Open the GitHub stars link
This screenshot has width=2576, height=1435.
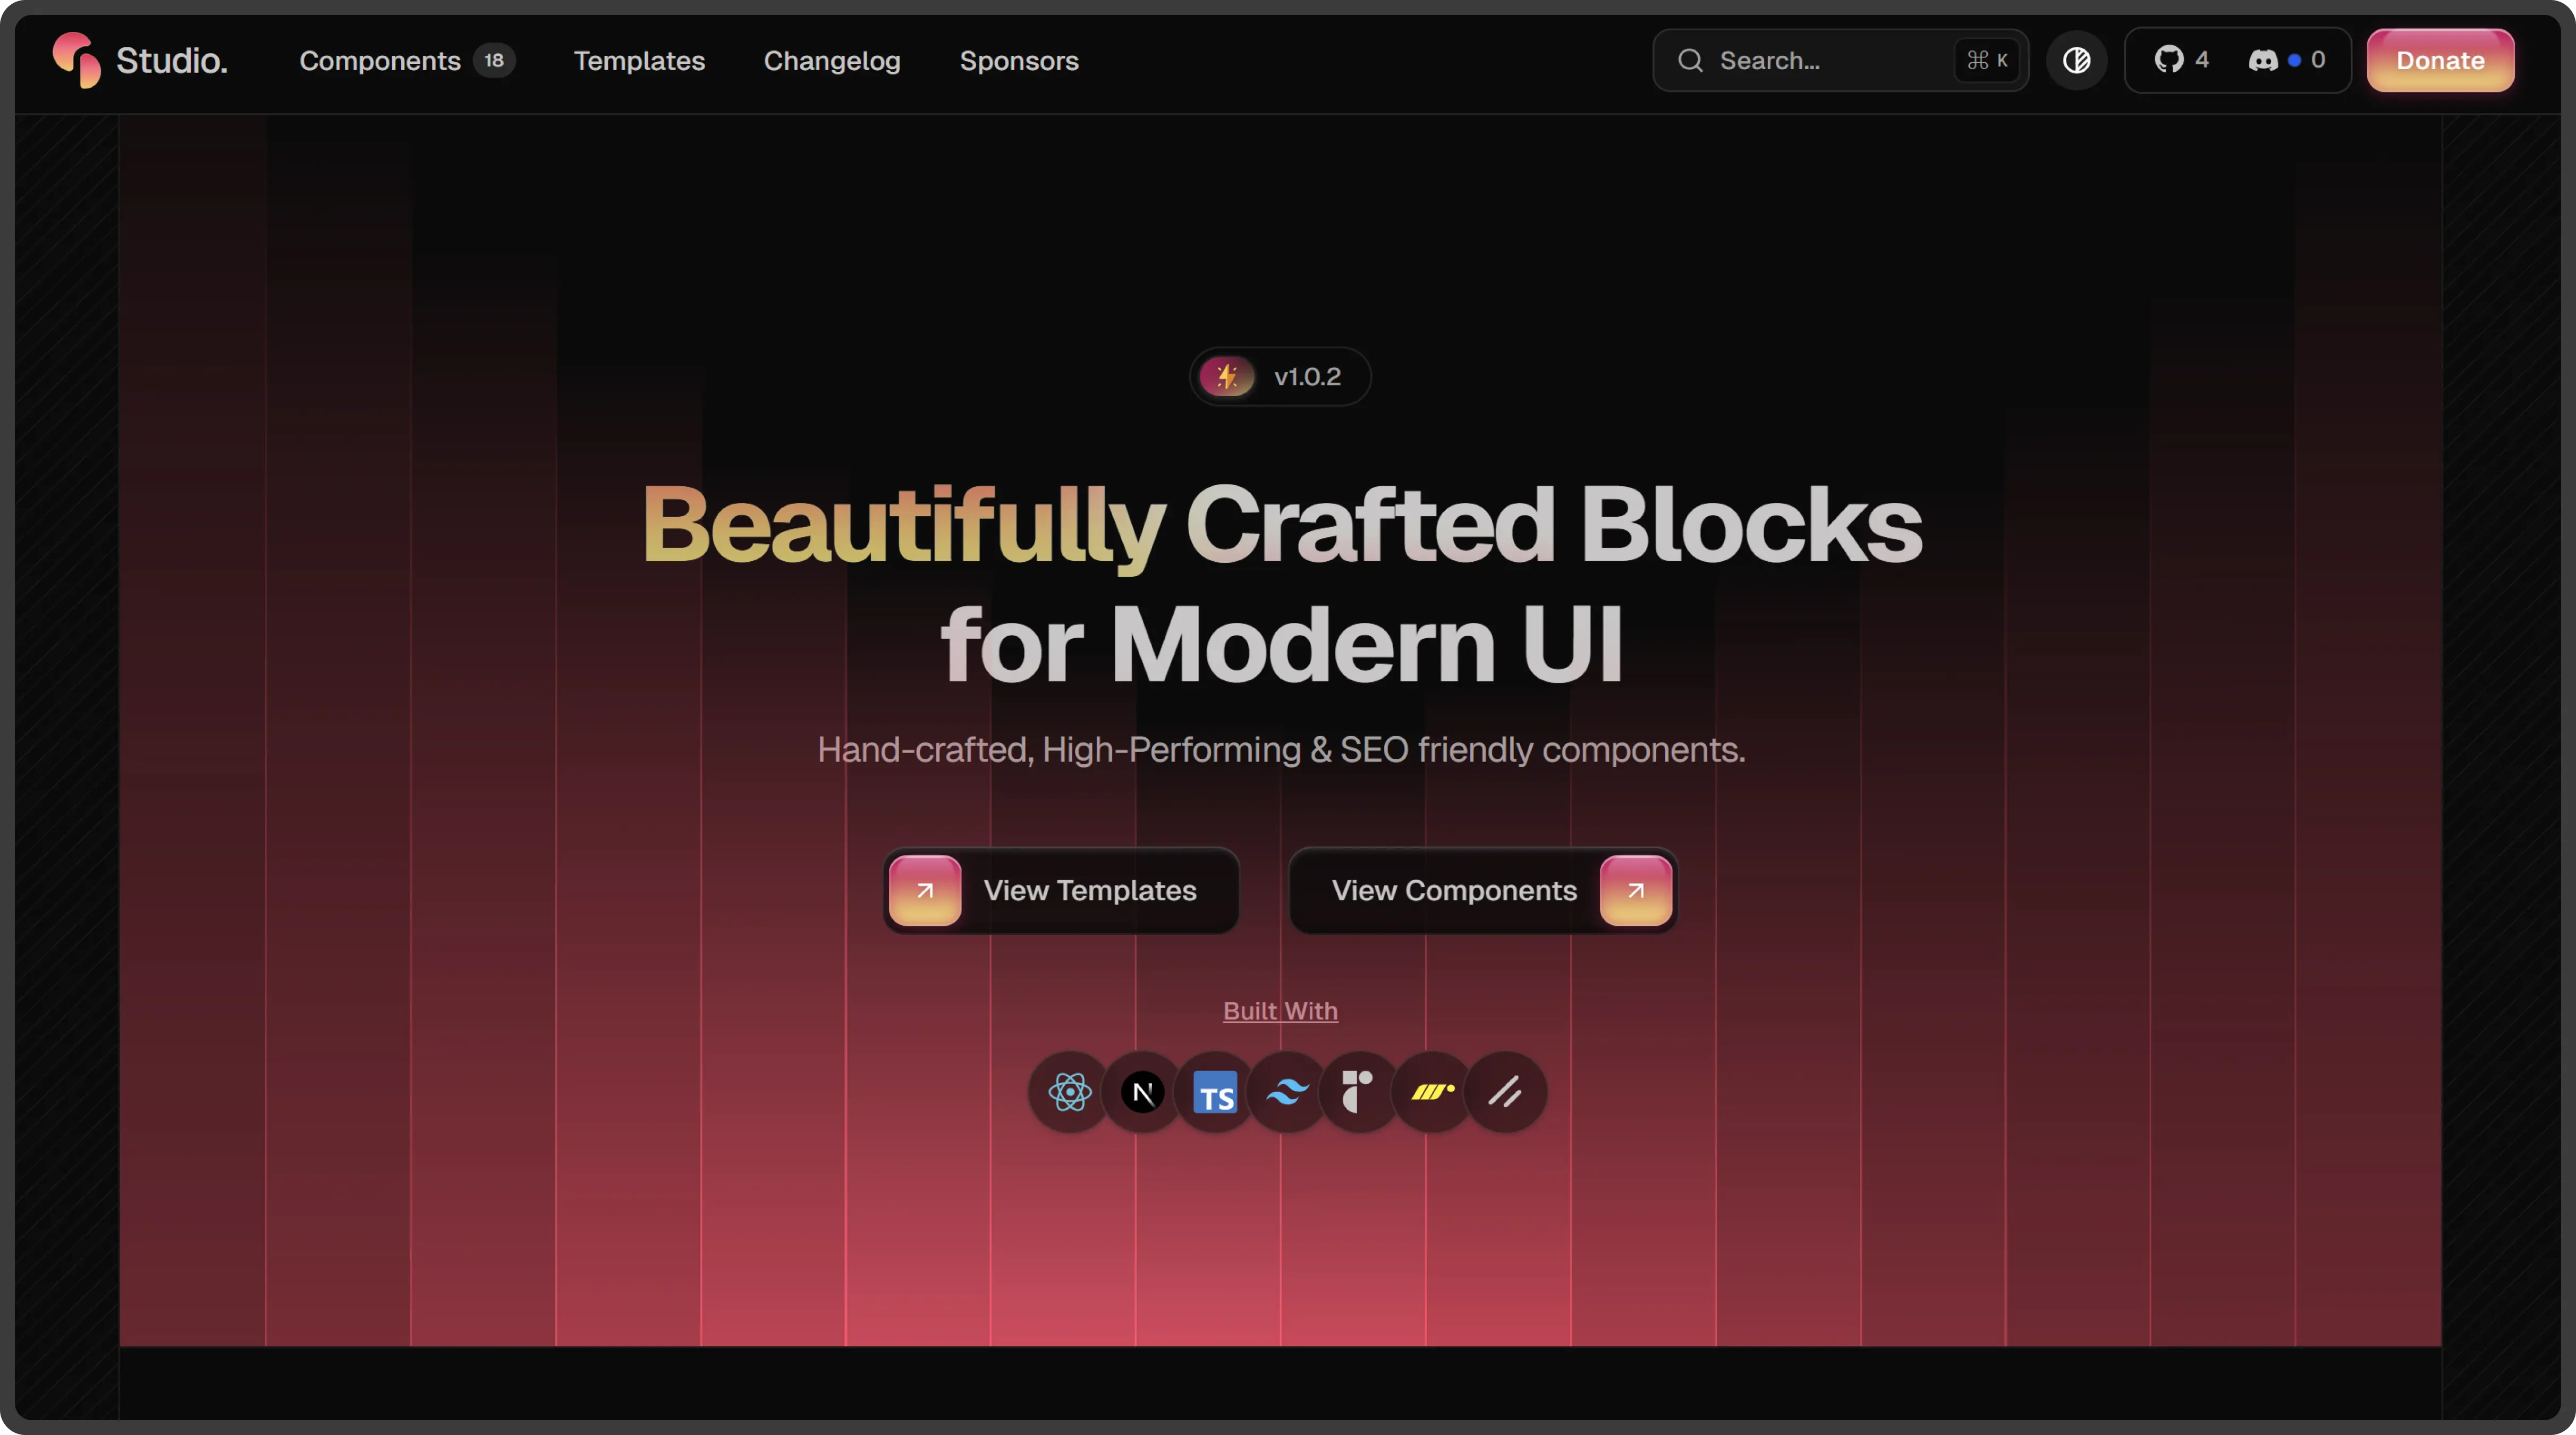2181,60
